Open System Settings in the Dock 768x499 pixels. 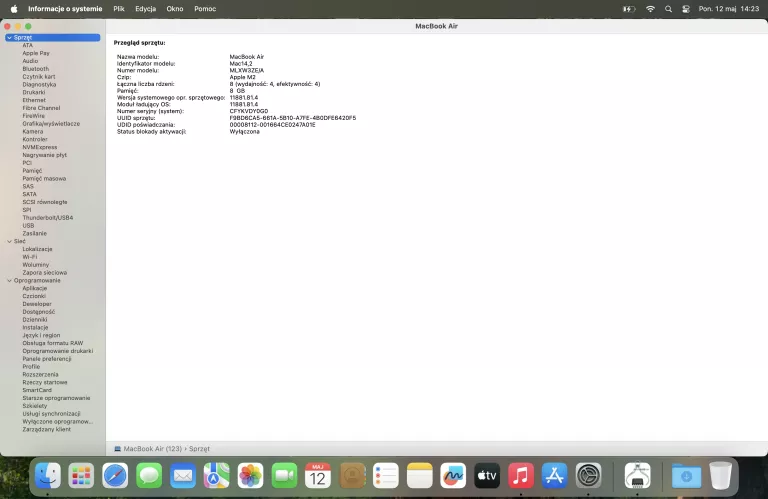tap(588, 475)
